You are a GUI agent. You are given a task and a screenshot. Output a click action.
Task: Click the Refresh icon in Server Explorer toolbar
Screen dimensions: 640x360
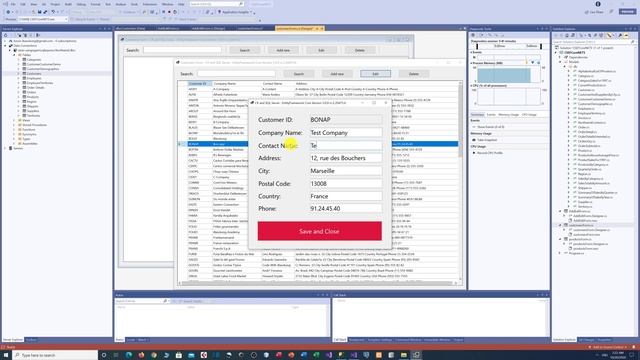5,35
